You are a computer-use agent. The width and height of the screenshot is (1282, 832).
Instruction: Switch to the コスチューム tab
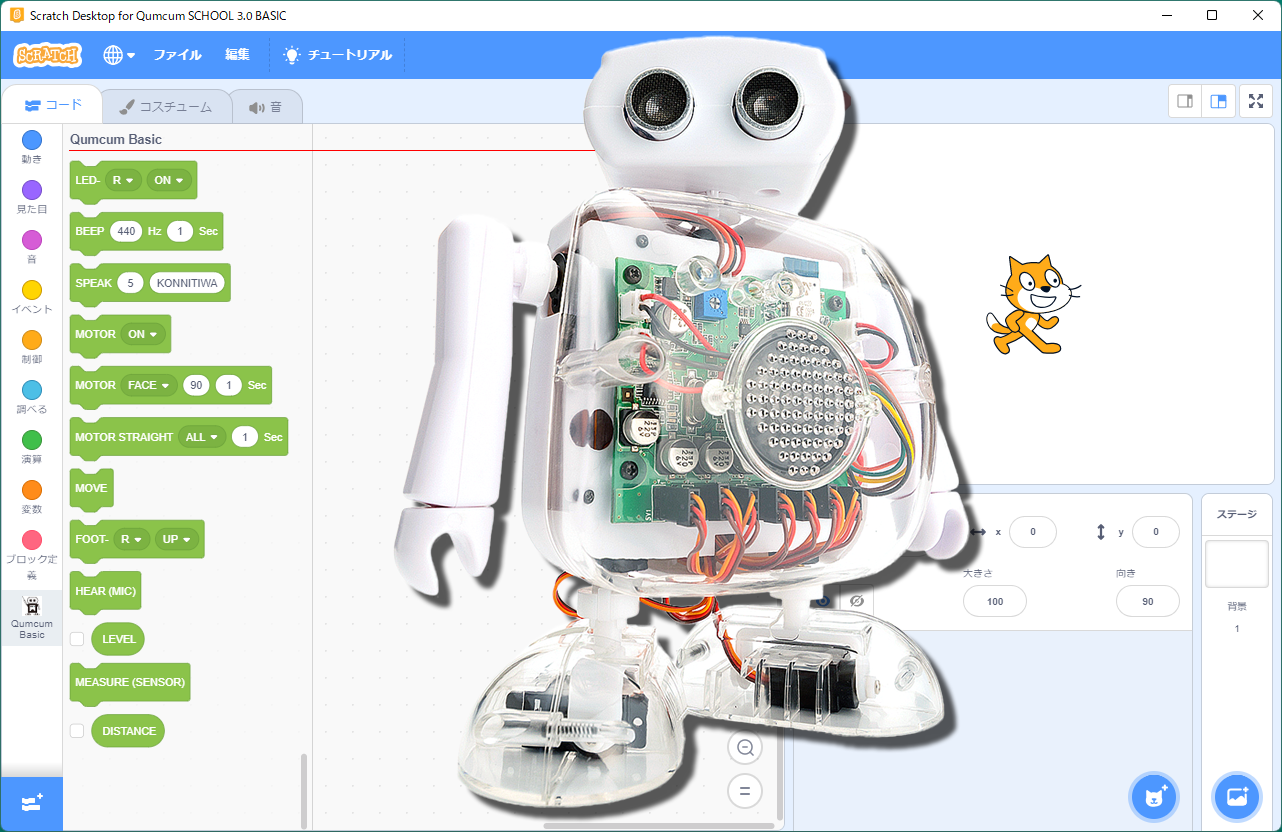(x=166, y=107)
